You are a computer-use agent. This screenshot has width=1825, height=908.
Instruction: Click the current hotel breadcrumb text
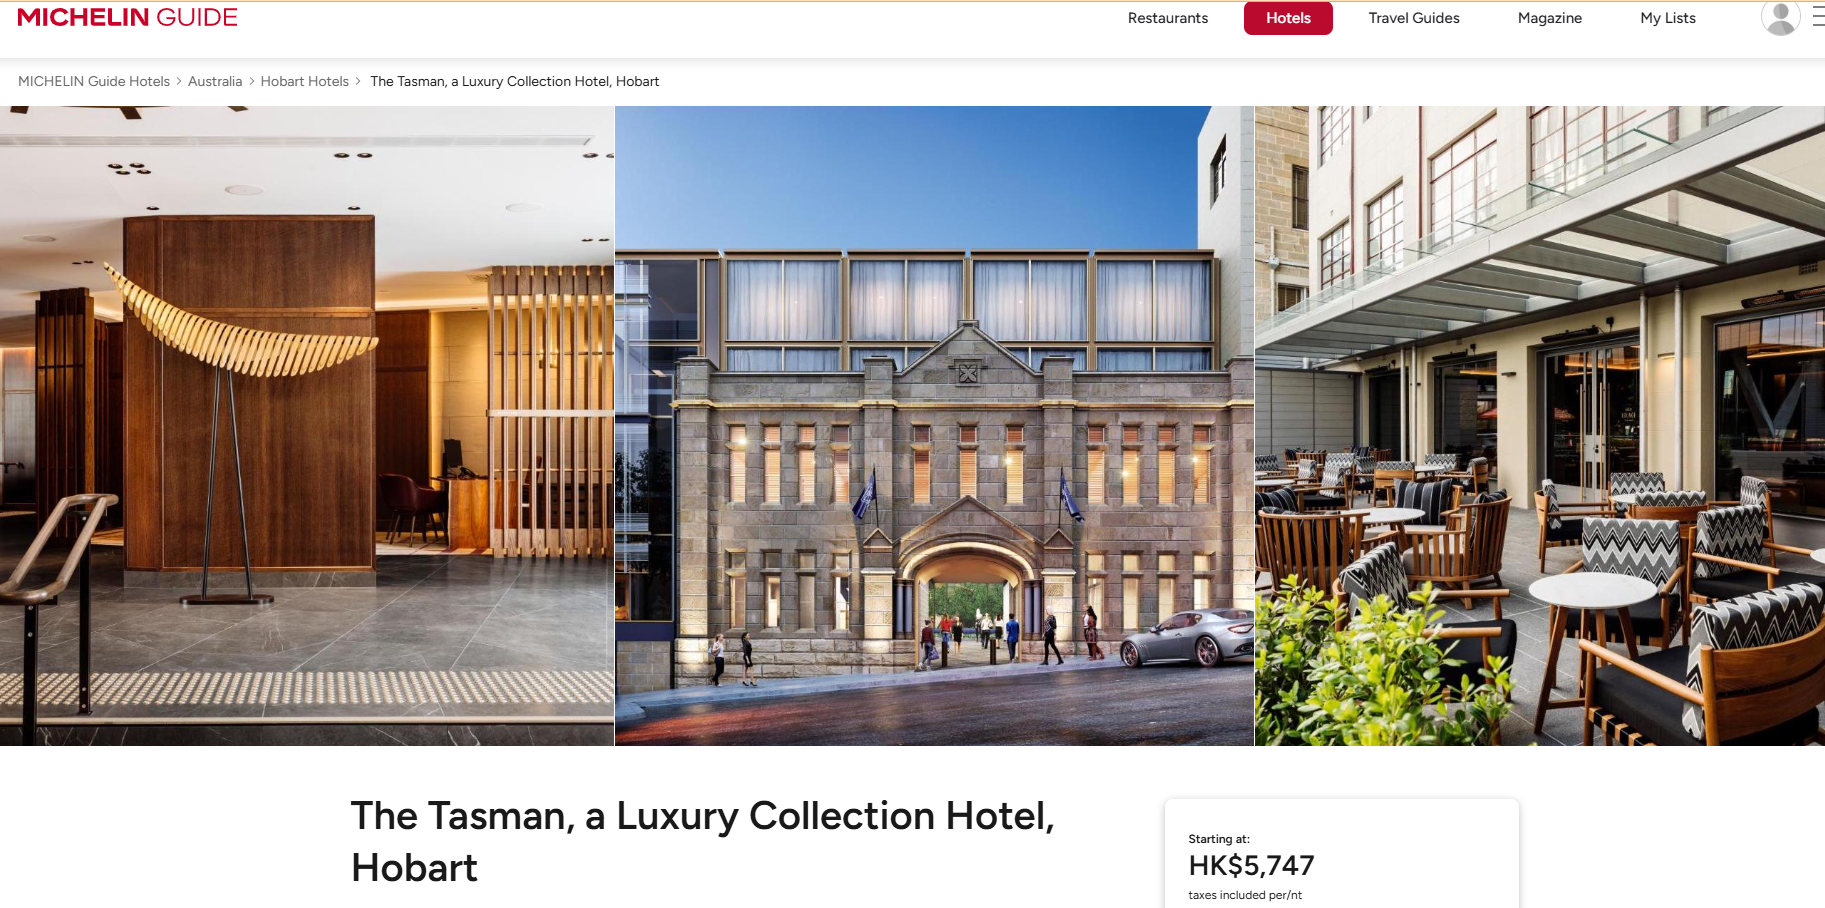(x=515, y=81)
